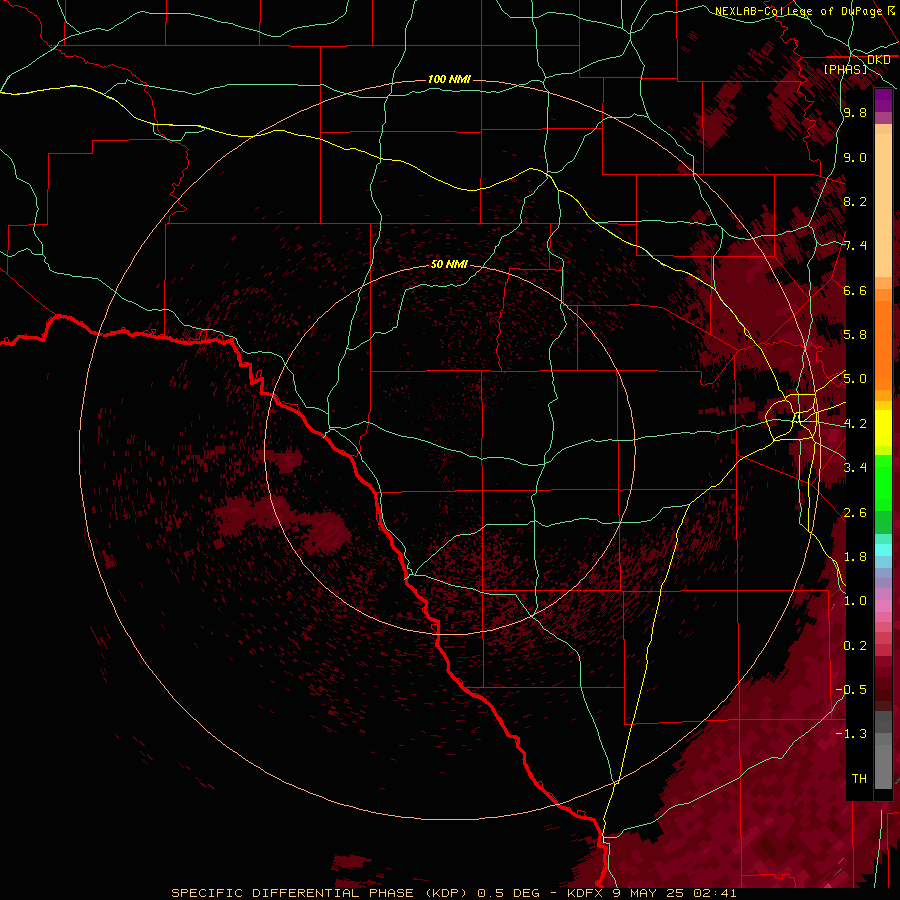Select the 5.8 value on the color scale
This screenshot has width=900, height=900.
click(x=855, y=335)
